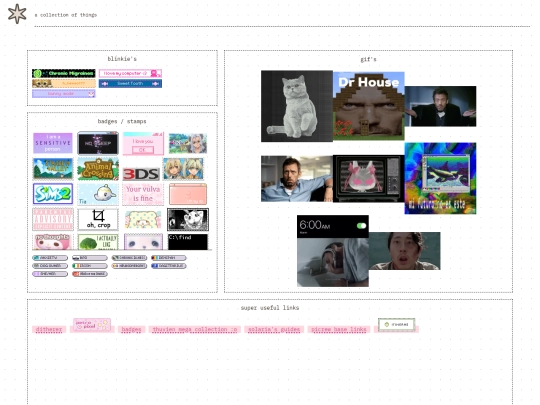The height and width of the screenshot is (405, 540).
Task: Open the GIF of House in a blue shirt
Action: (x=297, y=179)
